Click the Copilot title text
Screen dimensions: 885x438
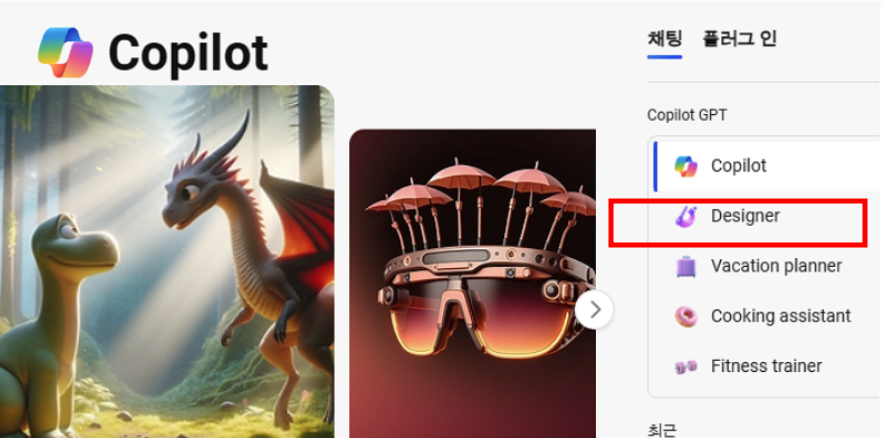(188, 53)
